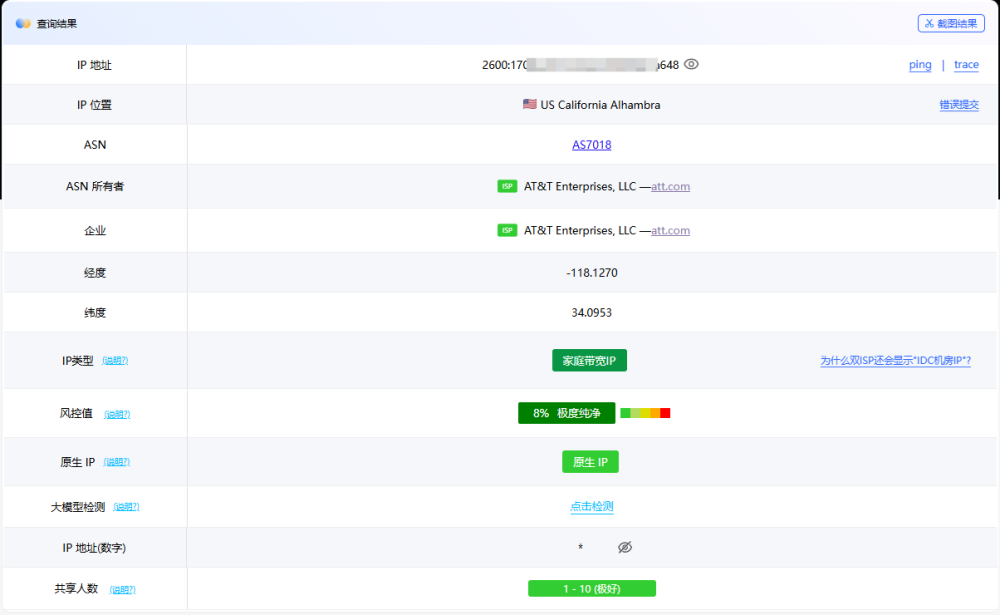This screenshot has height=615, width=1000.
Task: Click the US flag icon in IP 位置 row
Action: 530,104
